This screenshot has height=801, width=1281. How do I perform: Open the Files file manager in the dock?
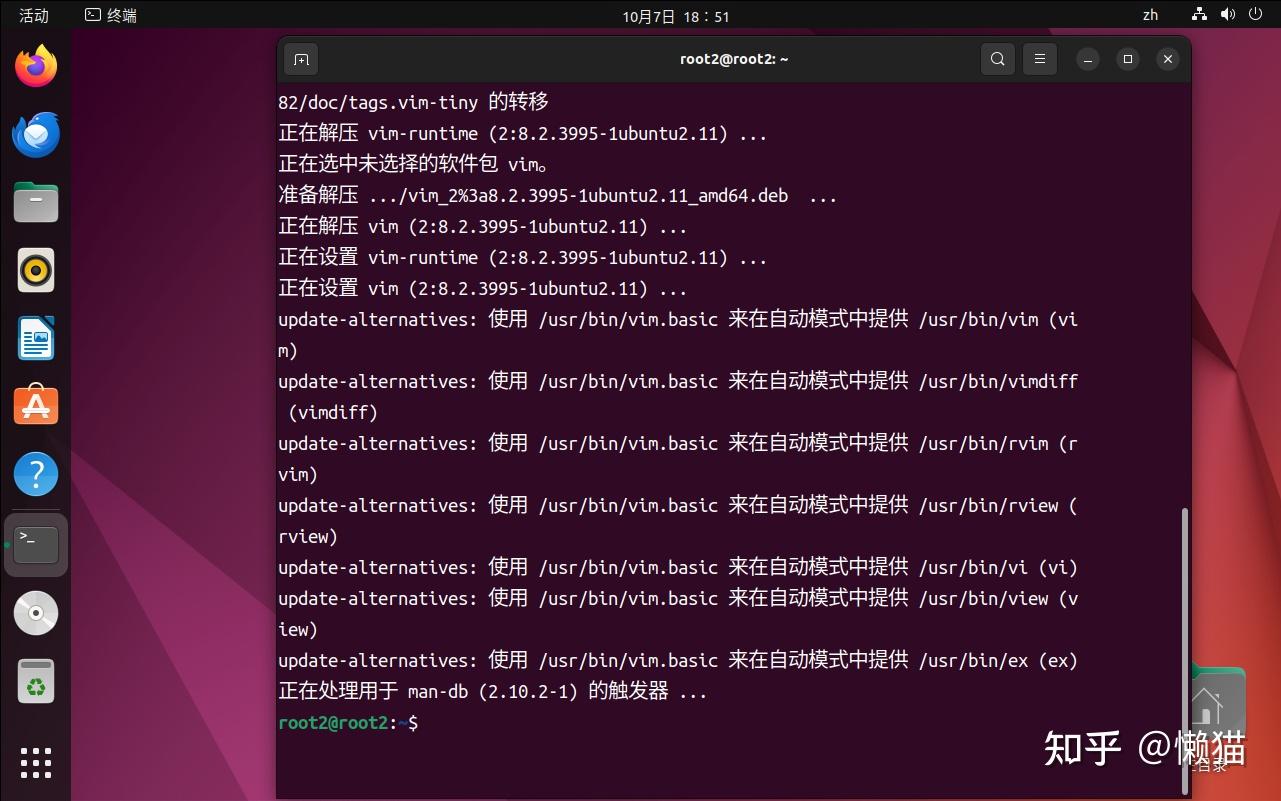tap(35, 202)
